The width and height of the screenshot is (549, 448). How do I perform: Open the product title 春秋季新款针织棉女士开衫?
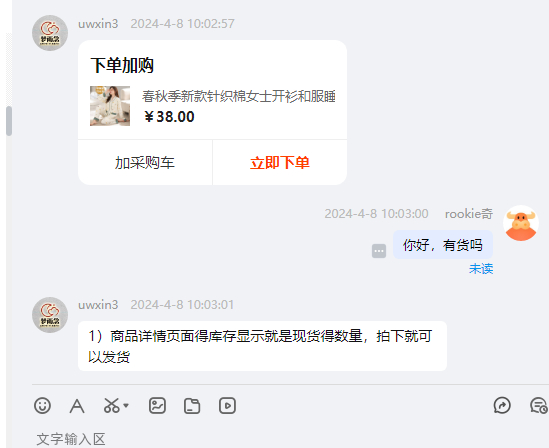pos(239,96)
